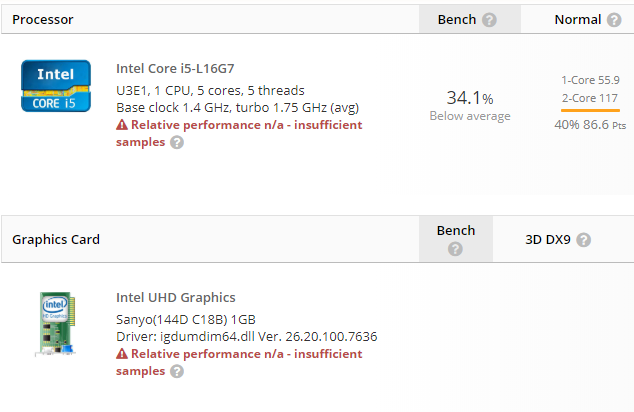The height and width of the screenshot is (412, 634).
Task: Open the Intel UHD Graphics link
Action: point(176,297)
